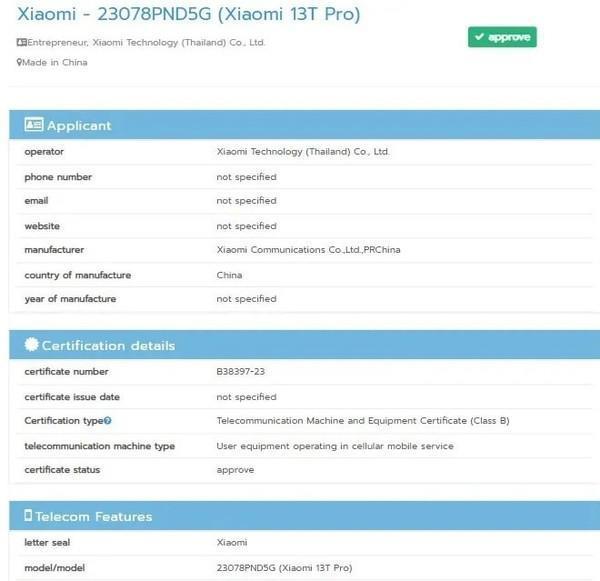
Task: Click certificate number B38397-23
Action: 240,372
